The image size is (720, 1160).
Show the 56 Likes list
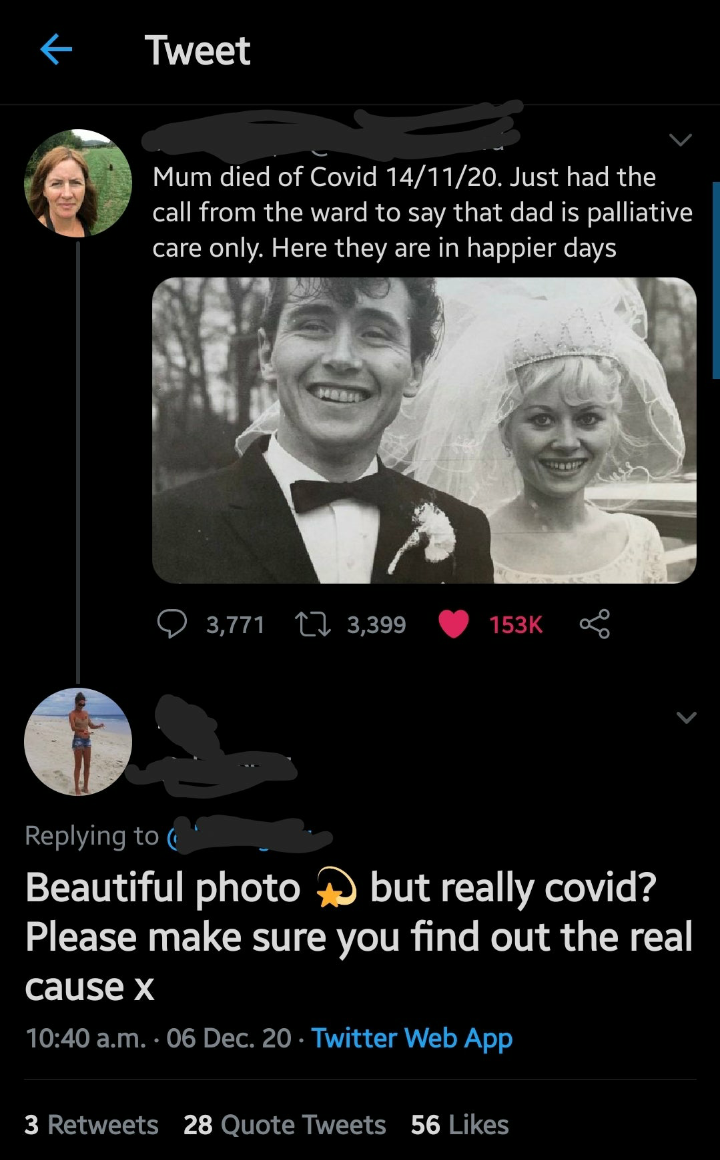[x=460, y=1125]
